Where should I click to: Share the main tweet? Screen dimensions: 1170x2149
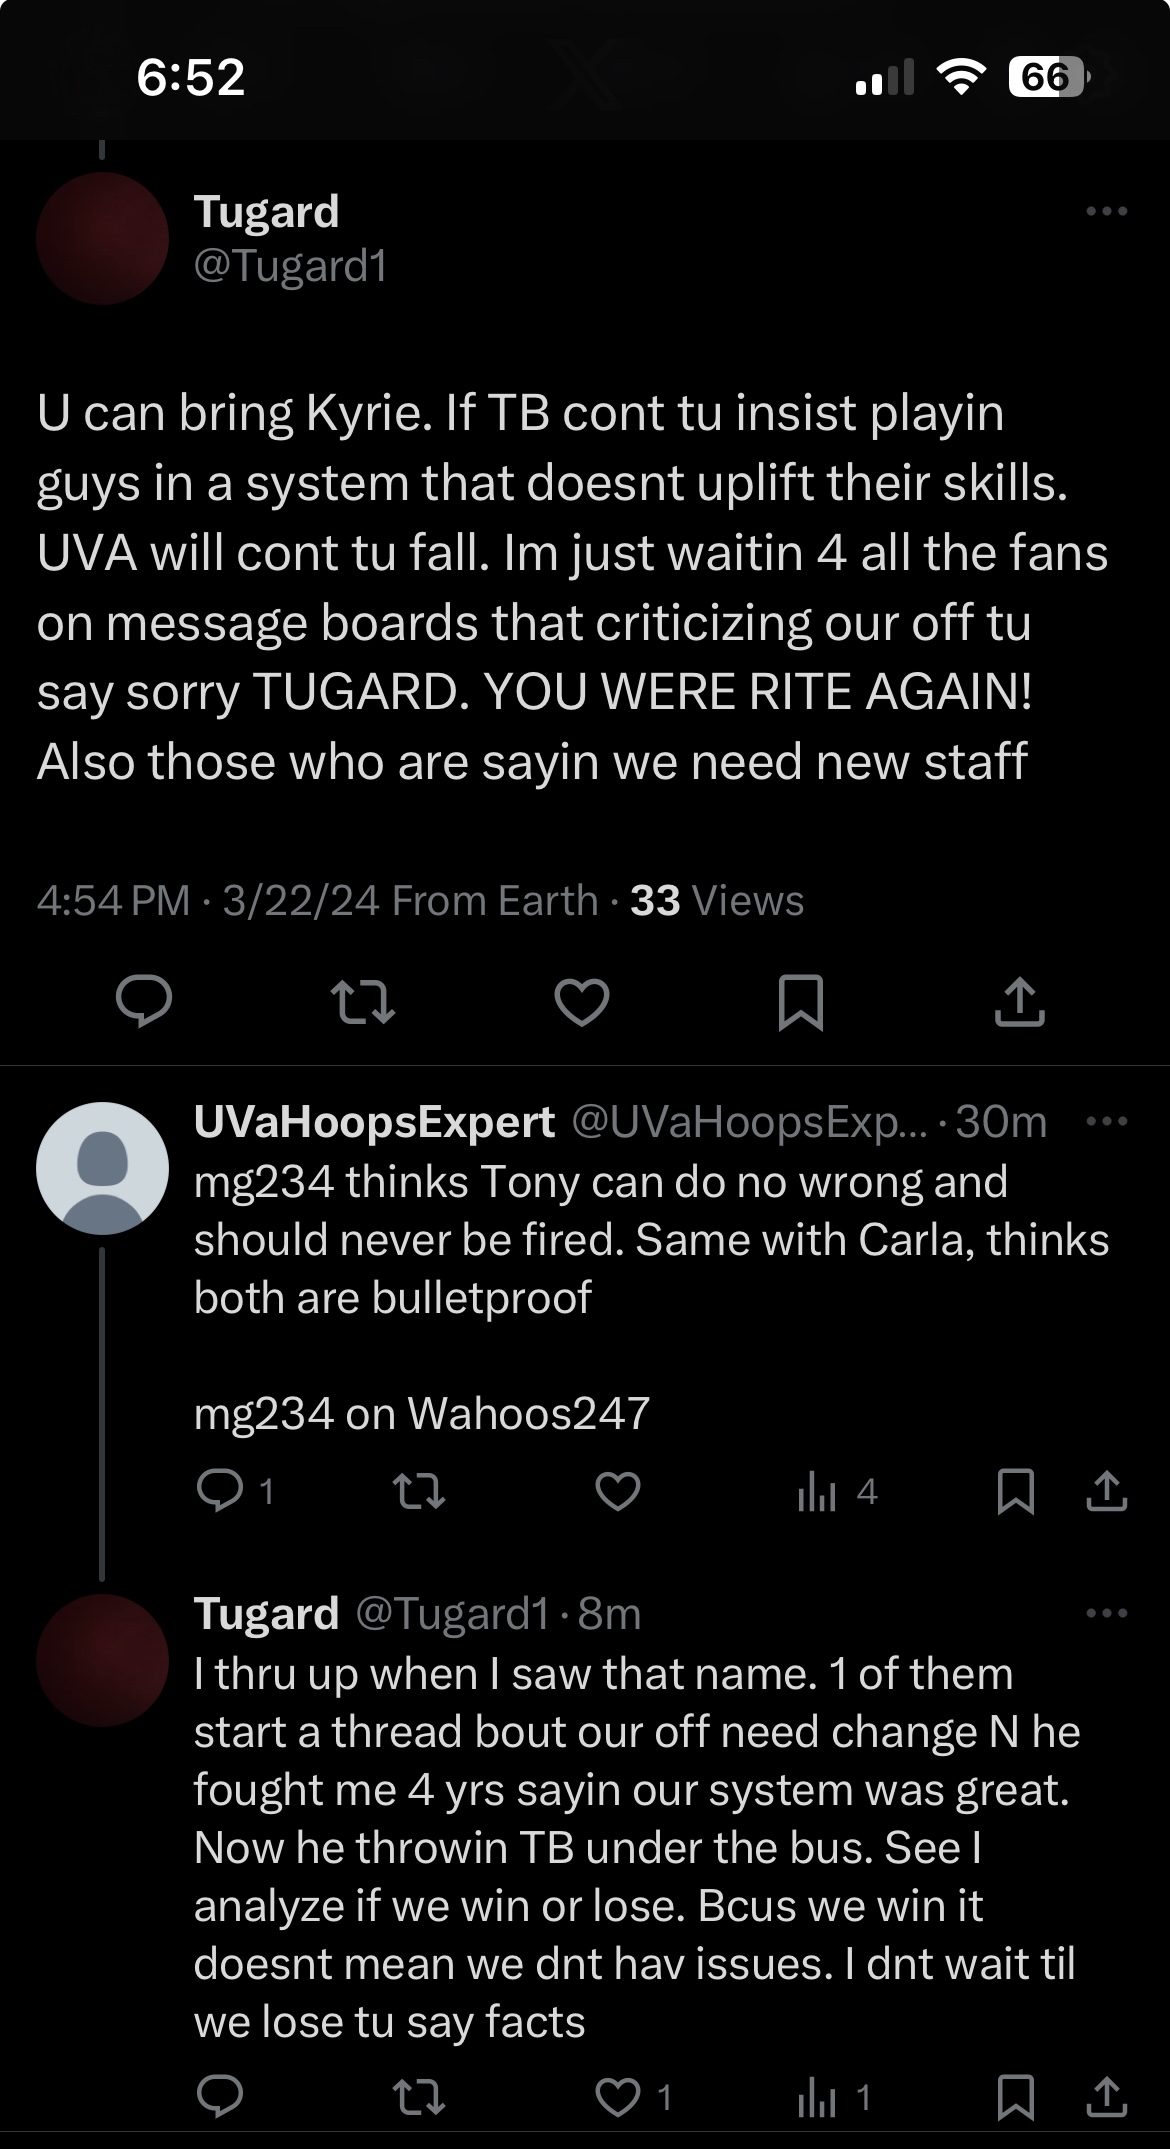tap(1019, 1002)
